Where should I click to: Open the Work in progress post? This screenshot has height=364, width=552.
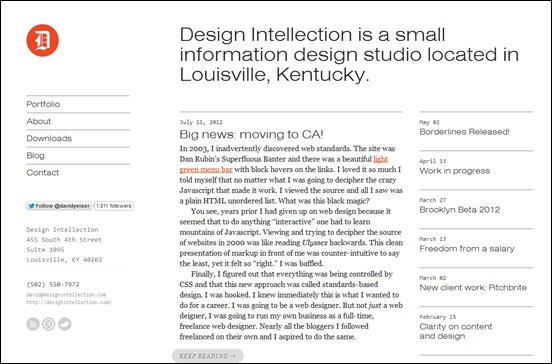point(454,171)
